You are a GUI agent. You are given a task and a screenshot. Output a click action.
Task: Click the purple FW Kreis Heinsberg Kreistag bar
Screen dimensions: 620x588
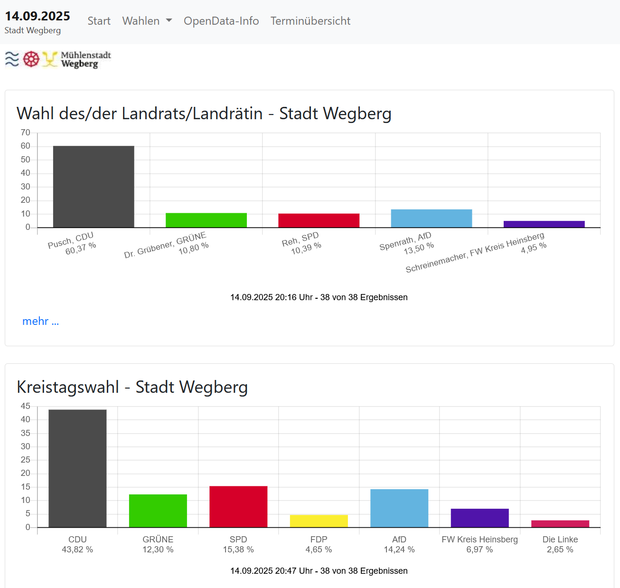click(480, 518)
